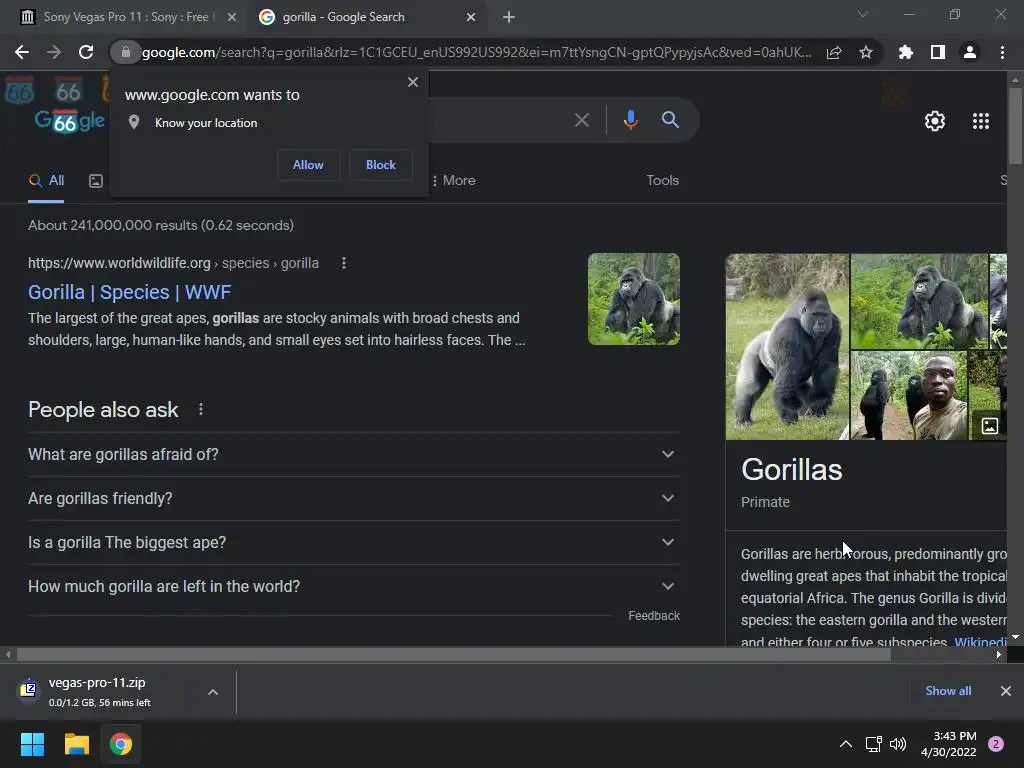Image resolution: width=1024 pixels, height=768 pixels.
Task: Dismiss the location permission popup
Action: 413,82
